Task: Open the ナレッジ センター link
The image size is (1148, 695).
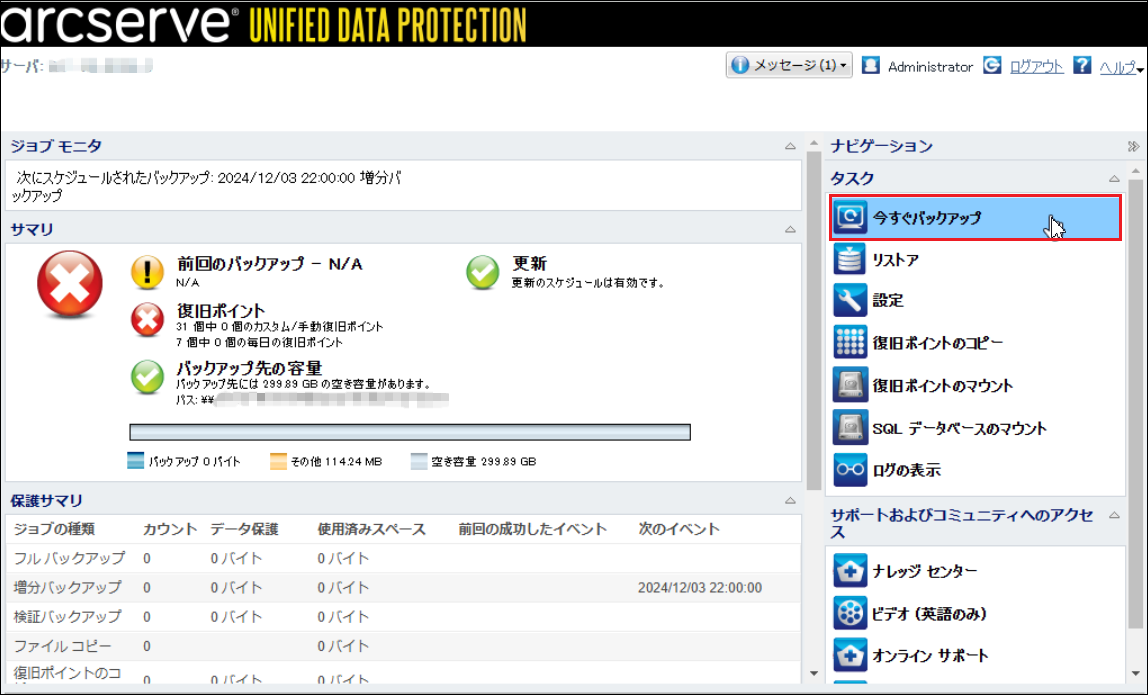Action: [x=925, y=571]
